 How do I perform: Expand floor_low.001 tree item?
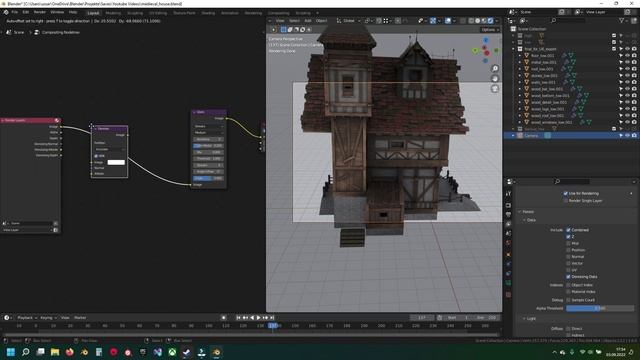click(x=520, y=56)
